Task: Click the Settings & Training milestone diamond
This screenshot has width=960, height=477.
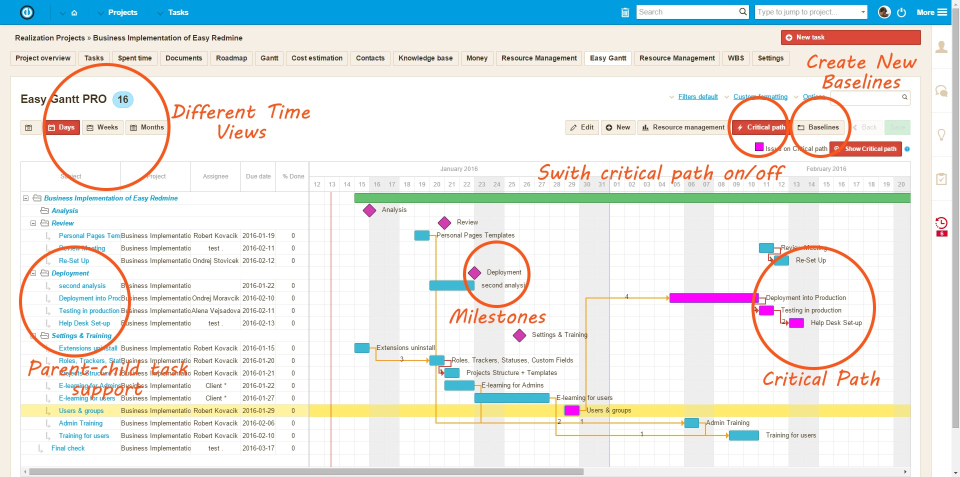Action: [x=519, y=335]
